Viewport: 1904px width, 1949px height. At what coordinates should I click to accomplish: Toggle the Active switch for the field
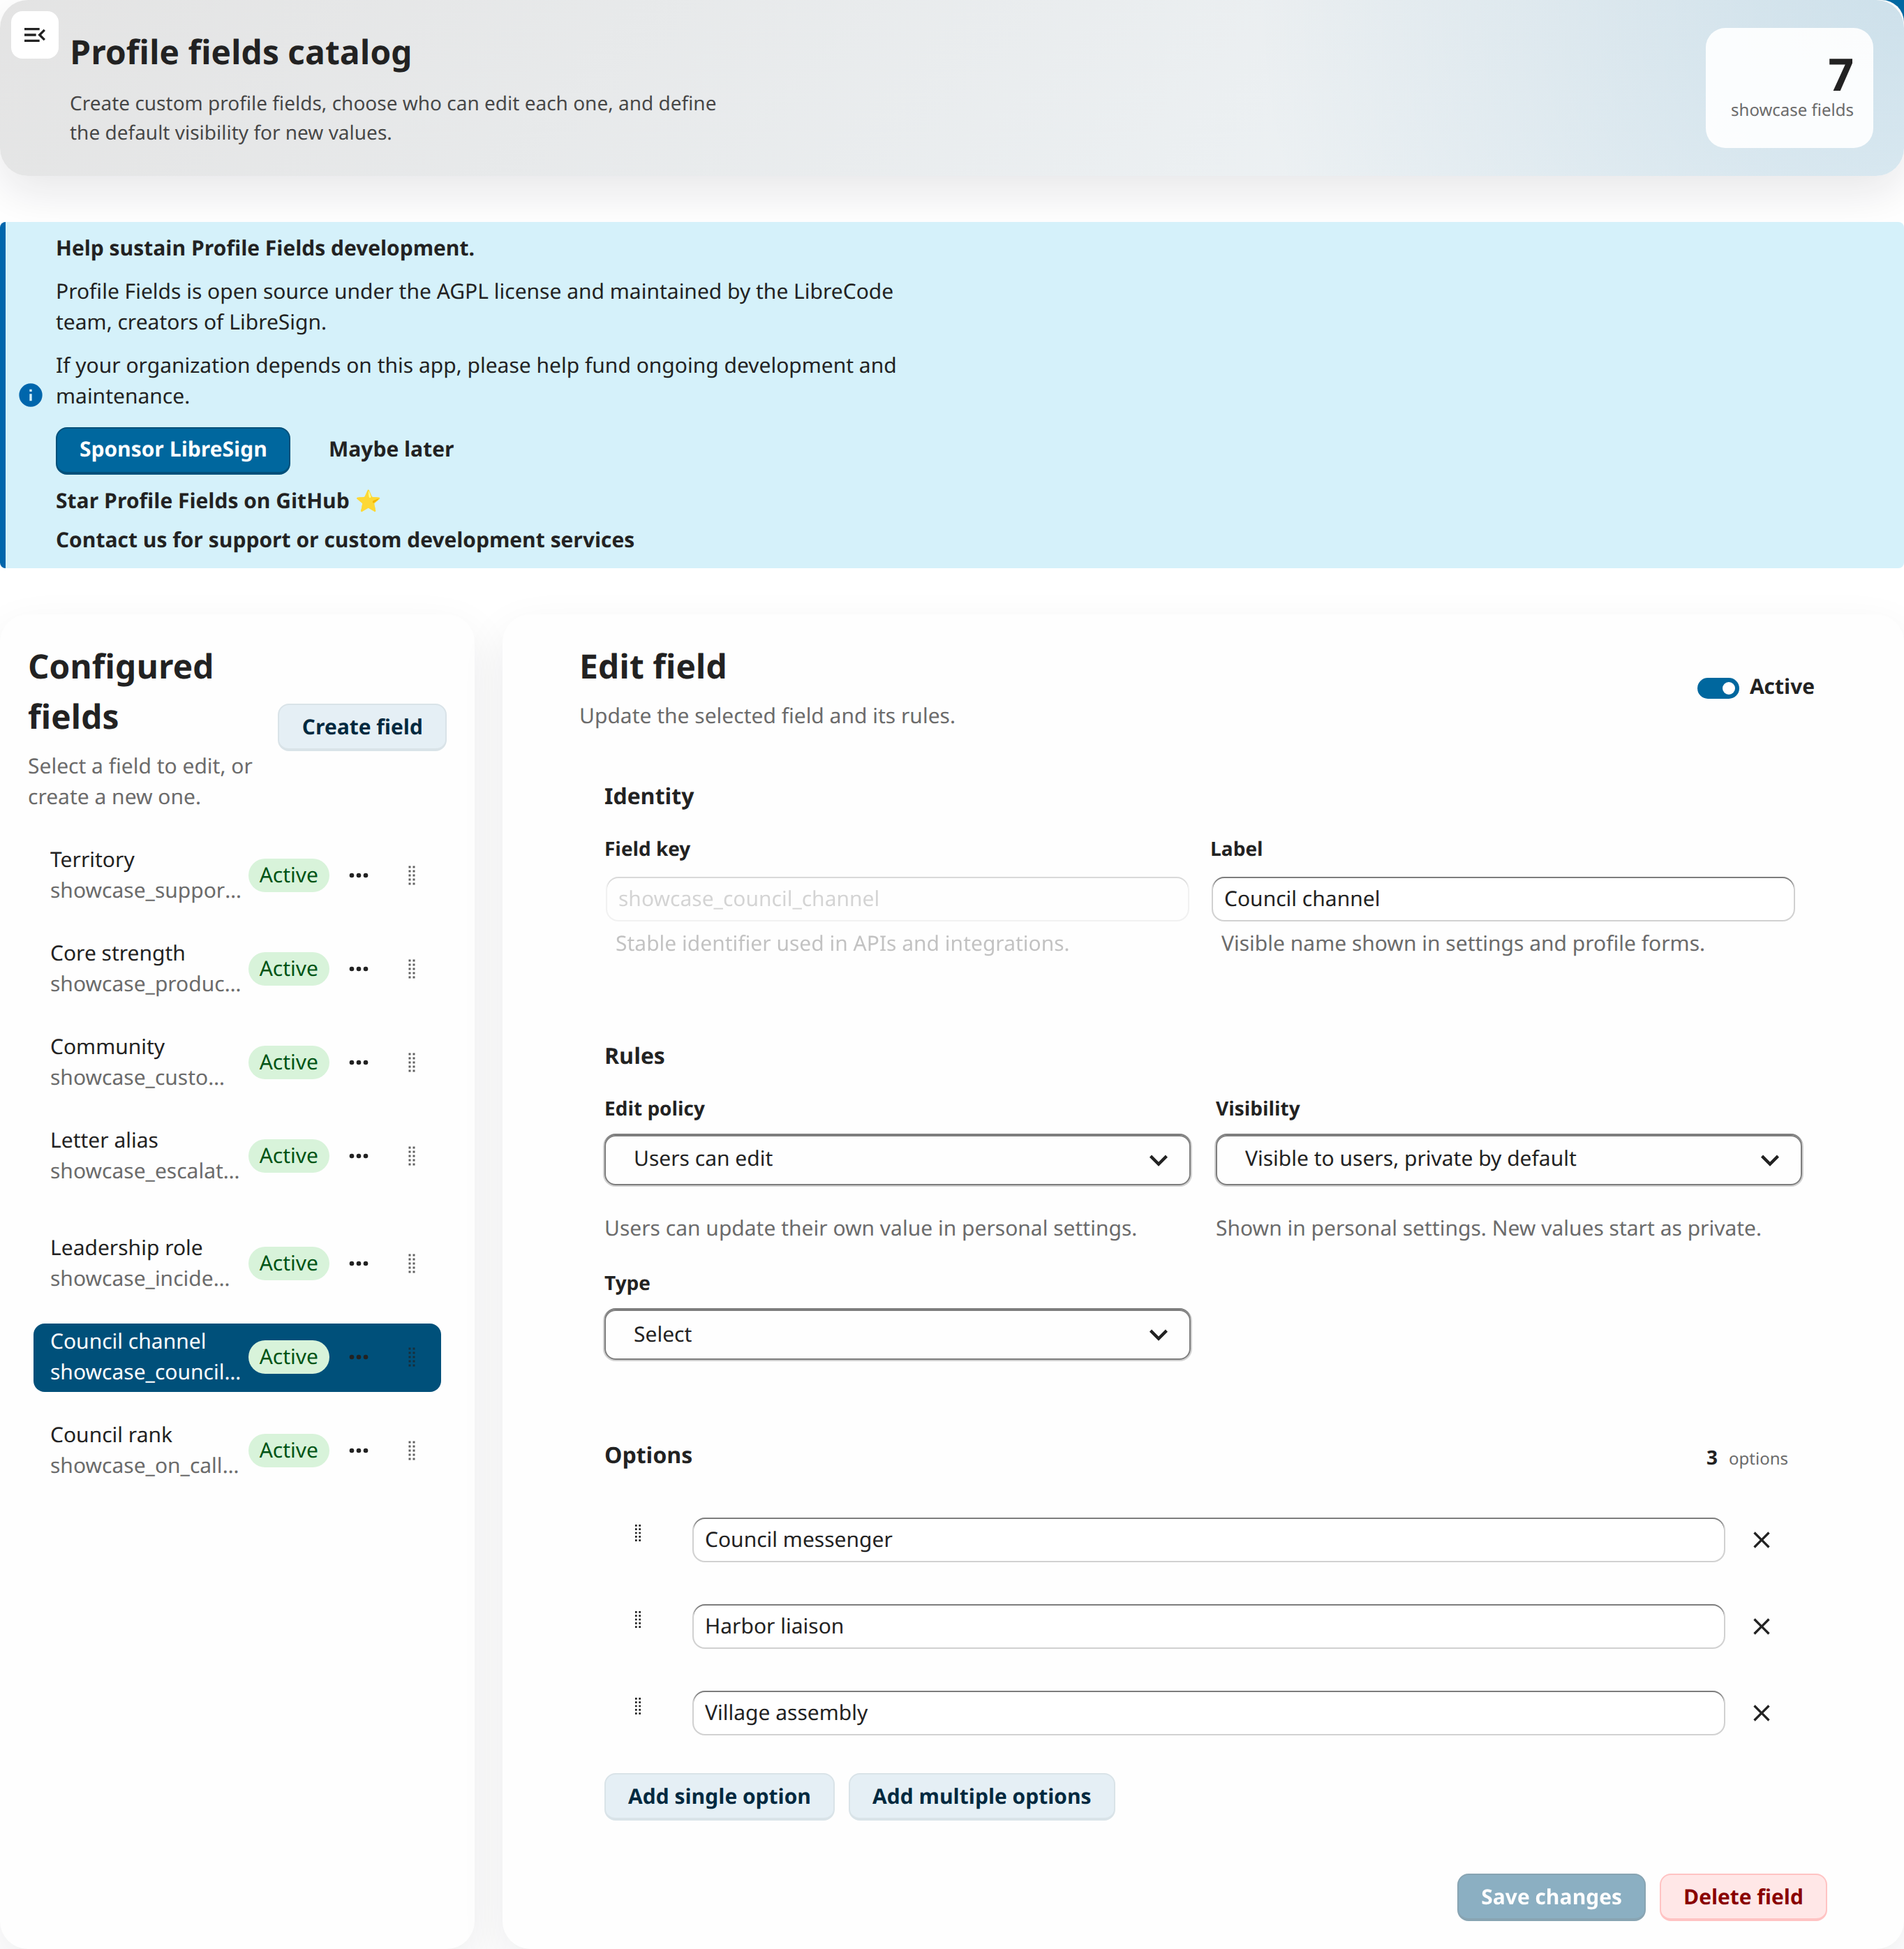pyautogui.click(x=1717, y=687)
